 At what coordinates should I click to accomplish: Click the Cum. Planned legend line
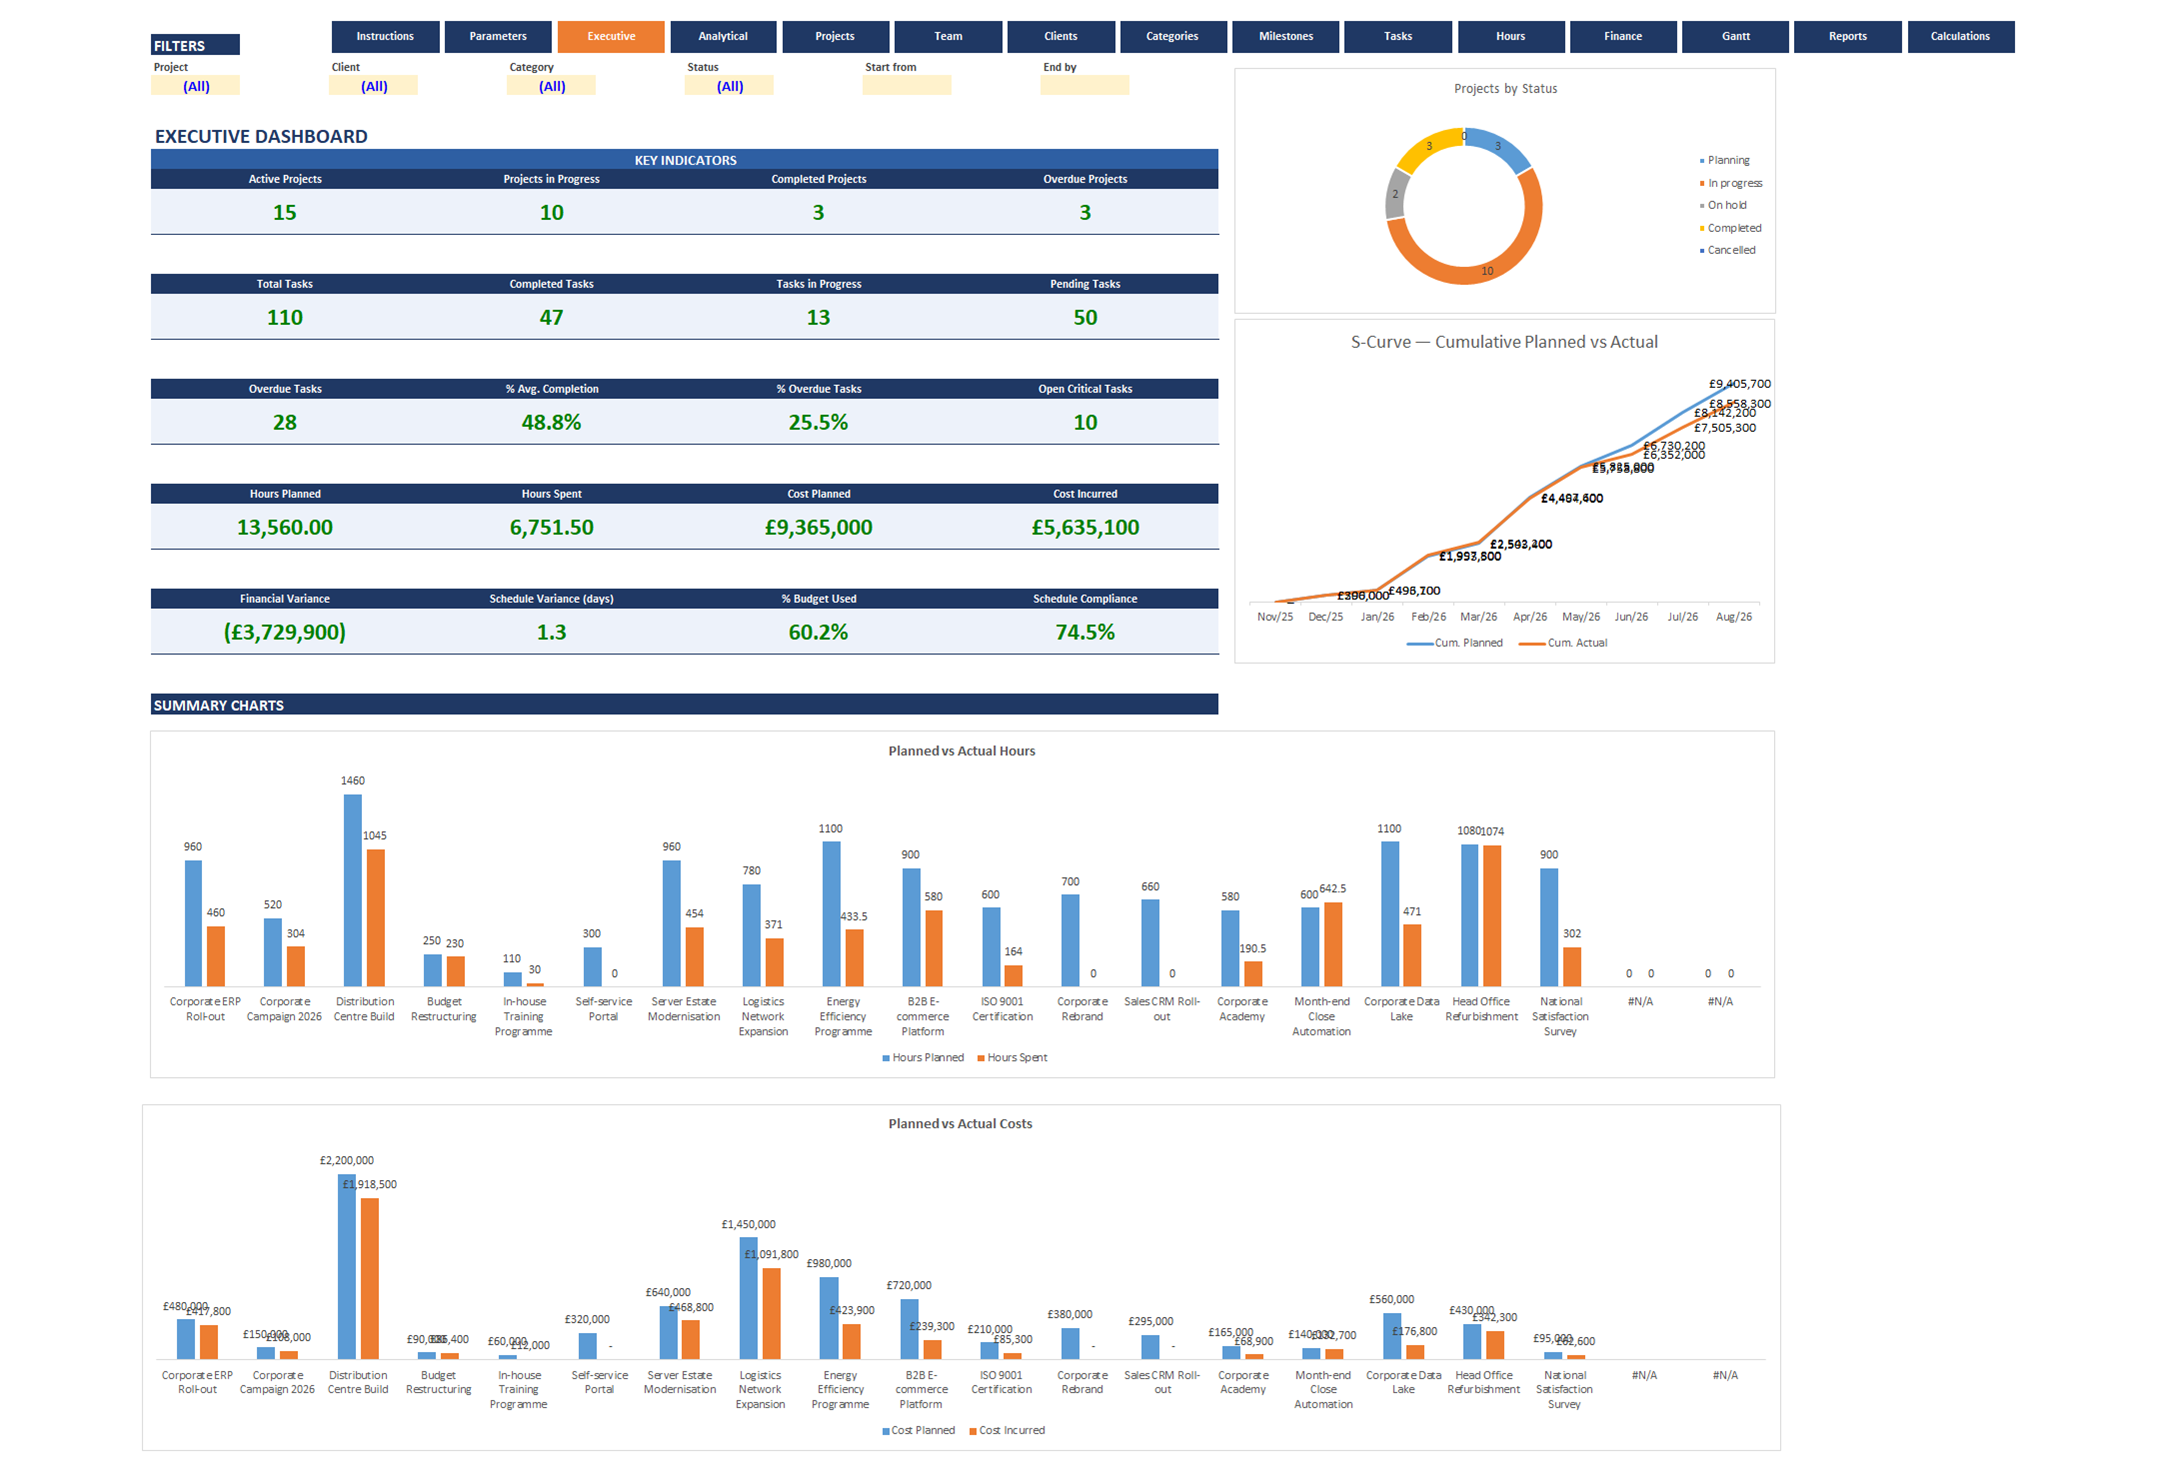tap(1420, 644)
